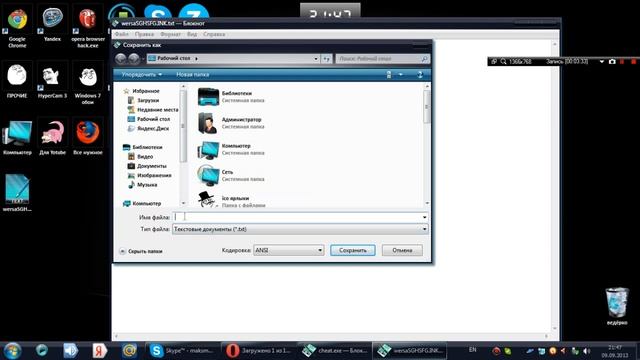640x360 pixels.
Task: Open the Тип файла combo box
Action: click(x=300, y=229)
